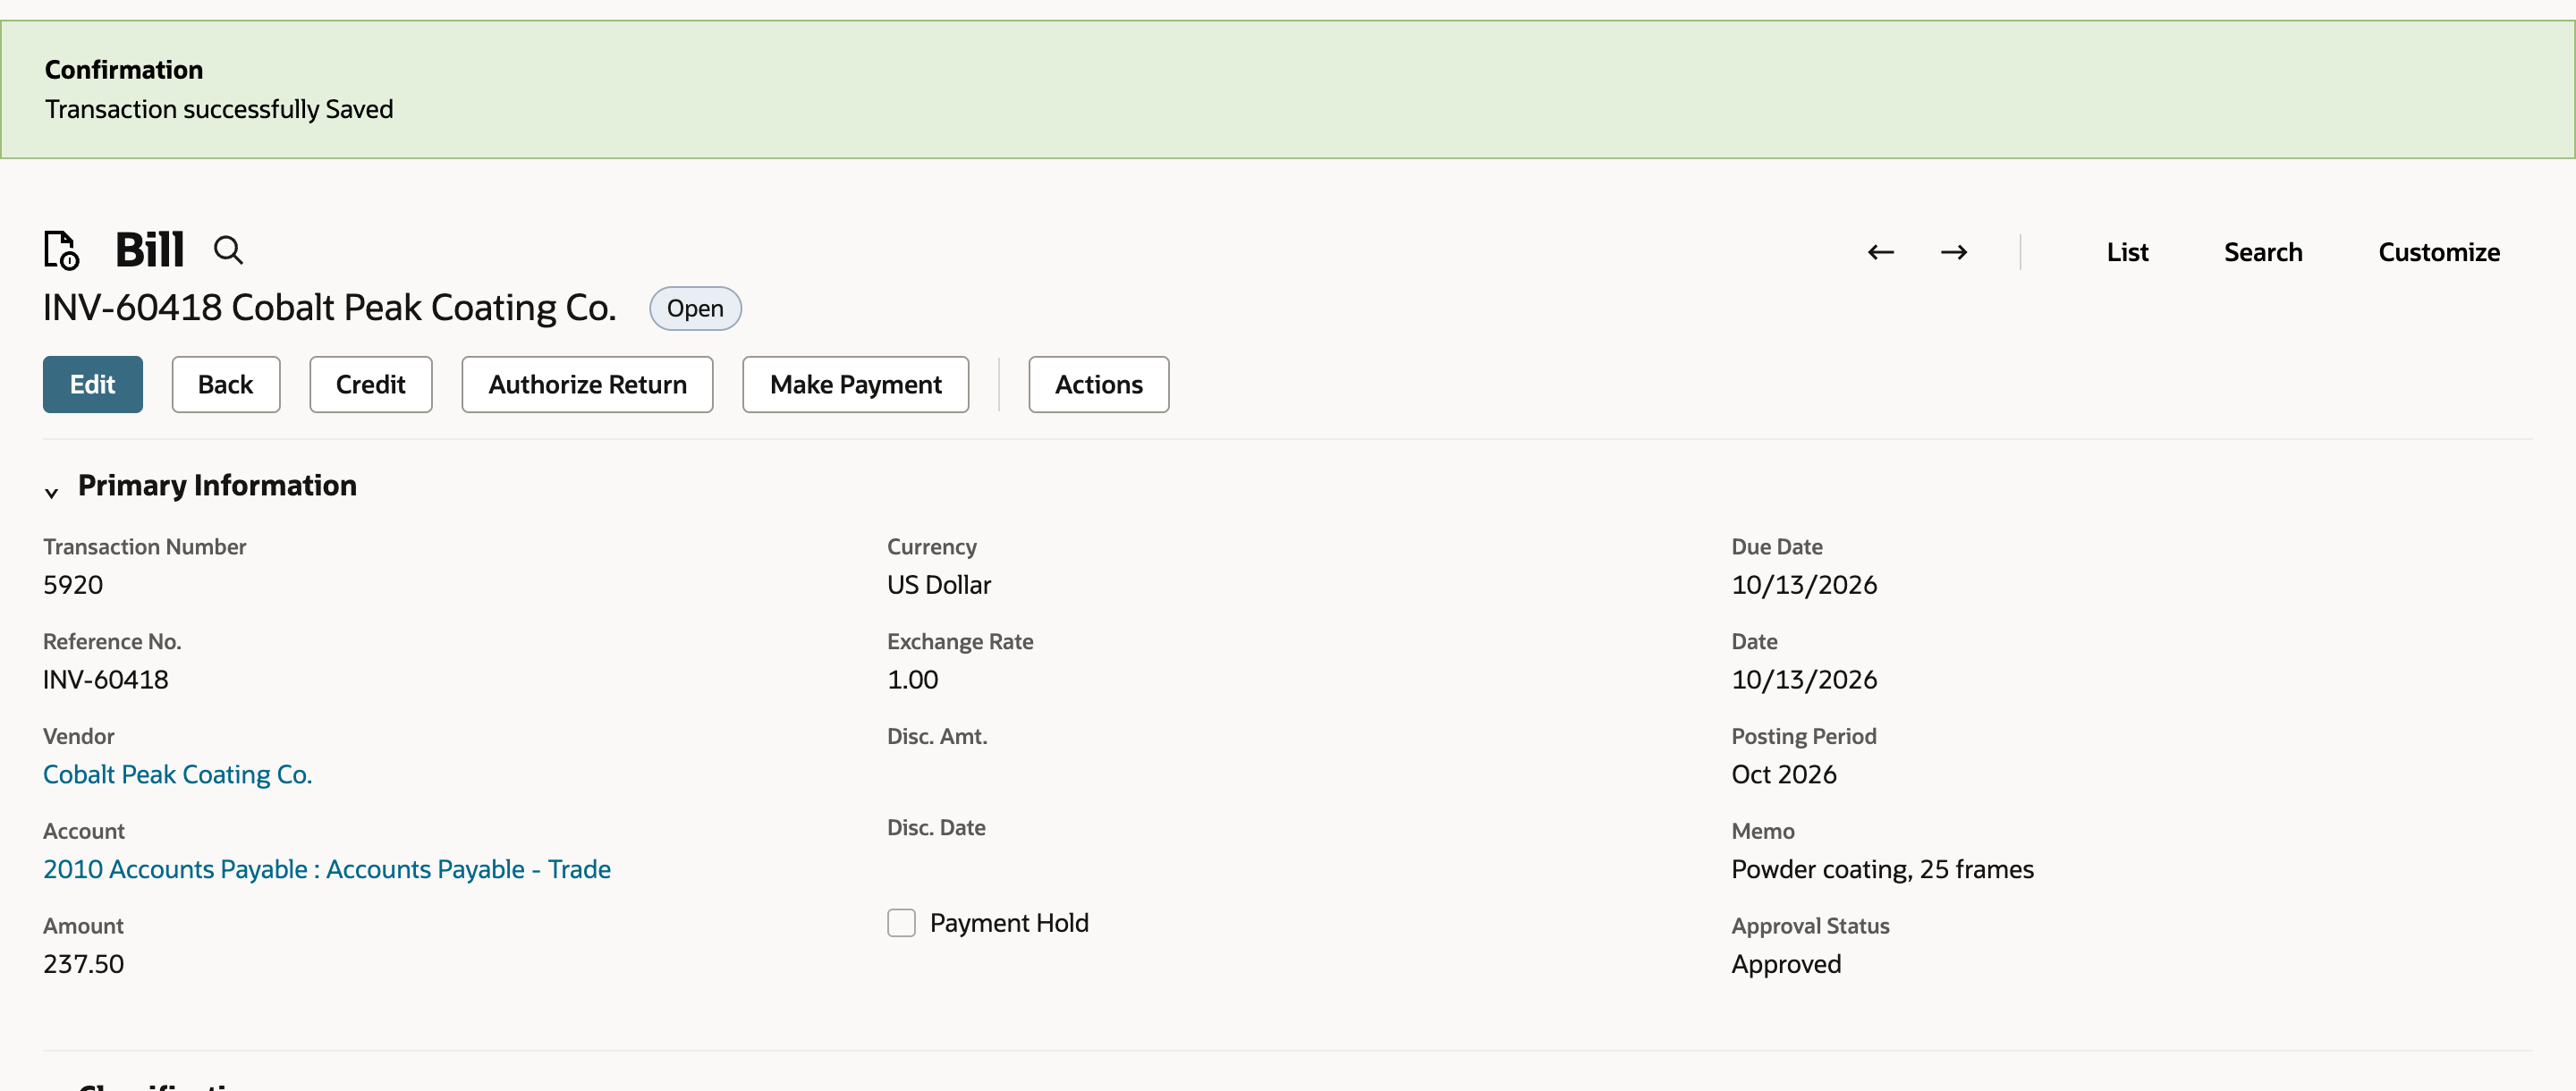
Task: Select the posting period Oct 2026
Action: (1783, 774)
